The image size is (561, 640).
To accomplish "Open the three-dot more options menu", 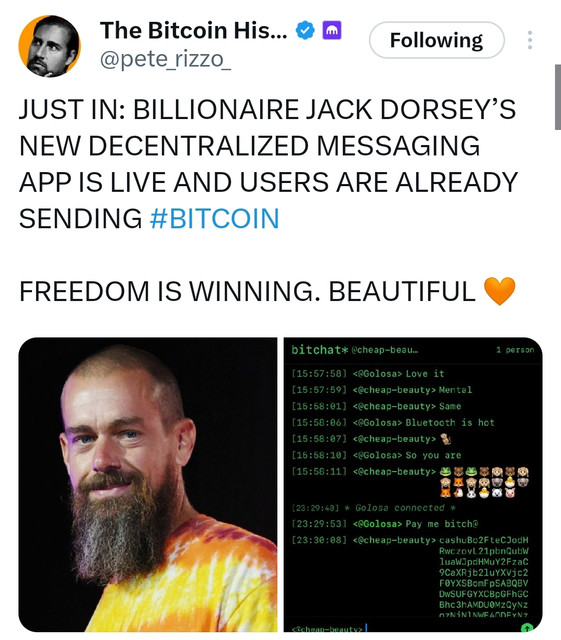I will click(530, 40).
